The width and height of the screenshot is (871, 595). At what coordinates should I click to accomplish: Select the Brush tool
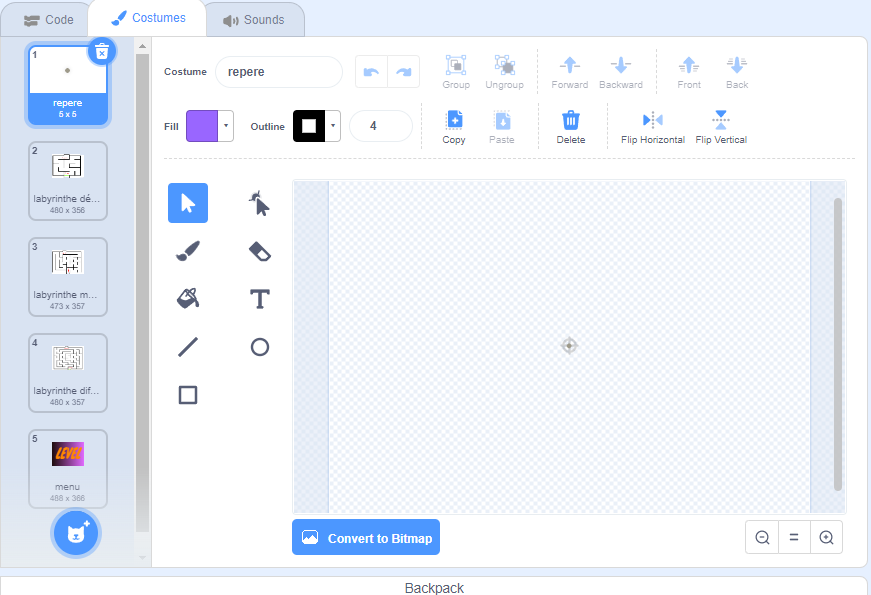point(188,251)
